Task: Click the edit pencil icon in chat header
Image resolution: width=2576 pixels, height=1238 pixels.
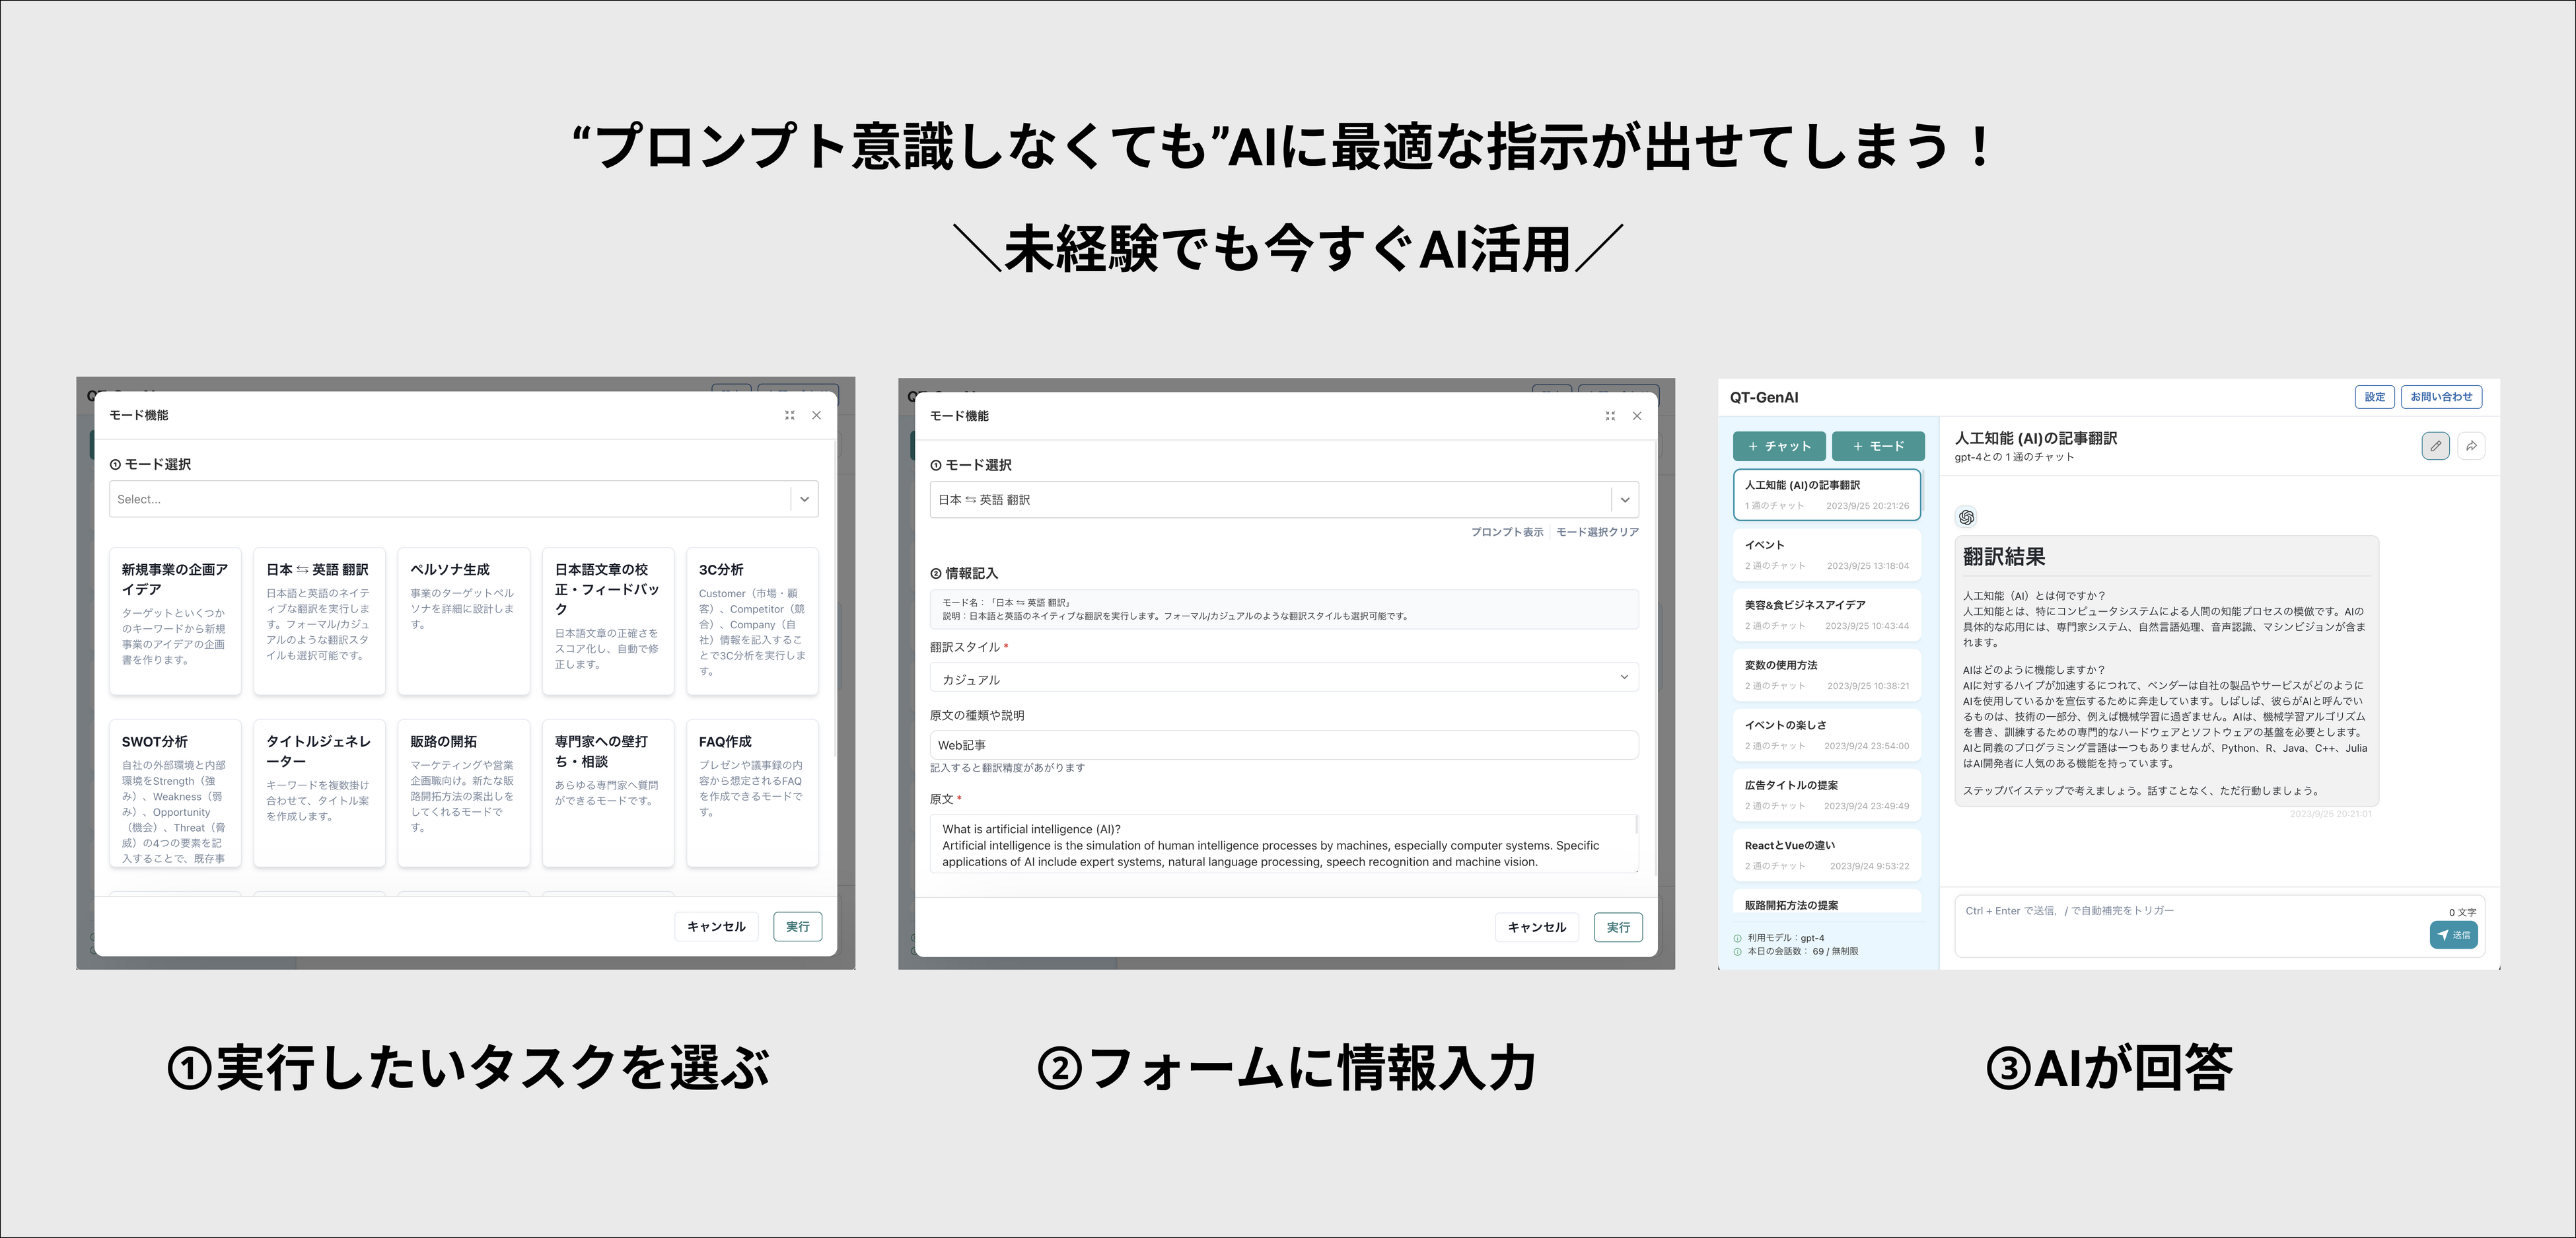Action: [2435, 446]
